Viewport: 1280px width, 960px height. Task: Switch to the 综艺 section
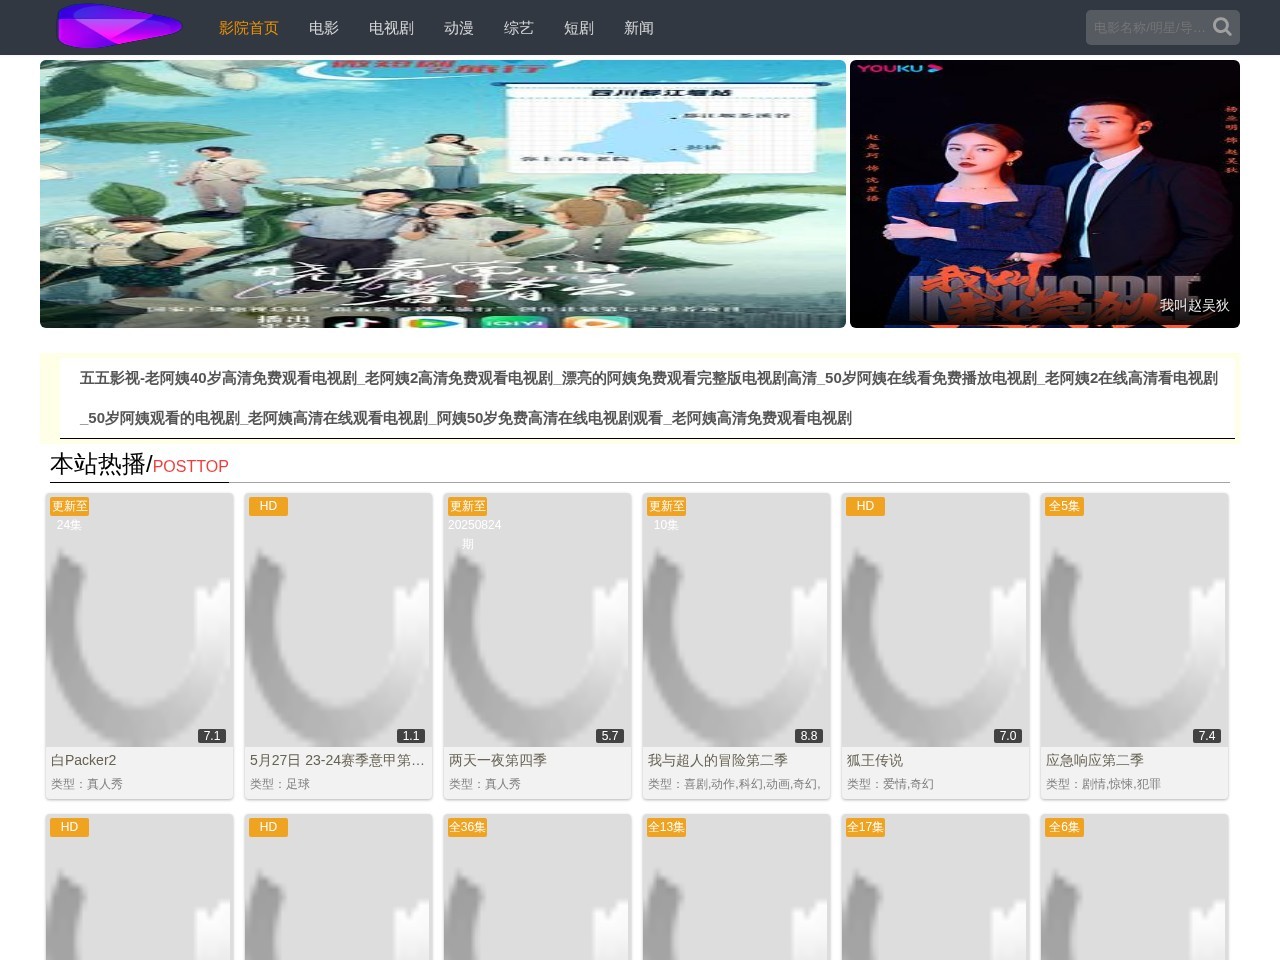click(519, 28)
